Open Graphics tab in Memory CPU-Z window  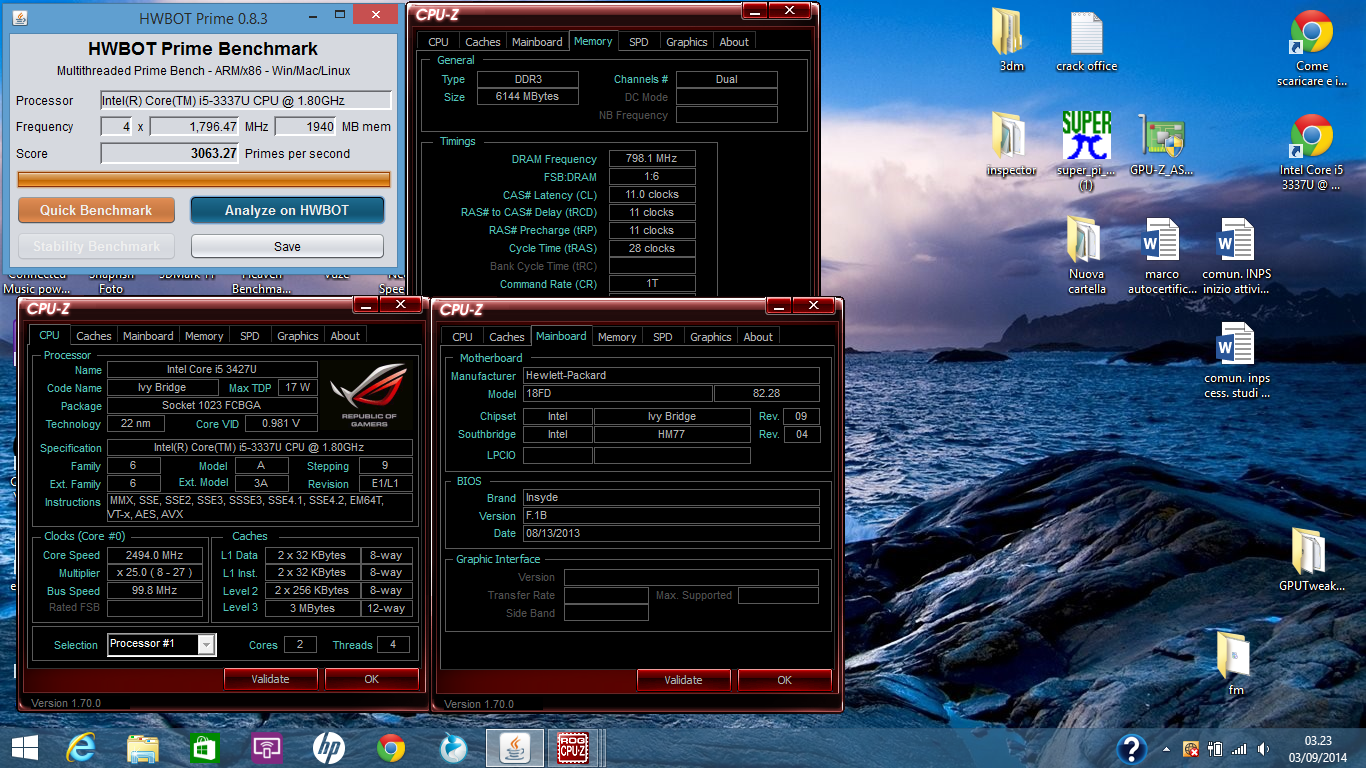click(687, 42)
